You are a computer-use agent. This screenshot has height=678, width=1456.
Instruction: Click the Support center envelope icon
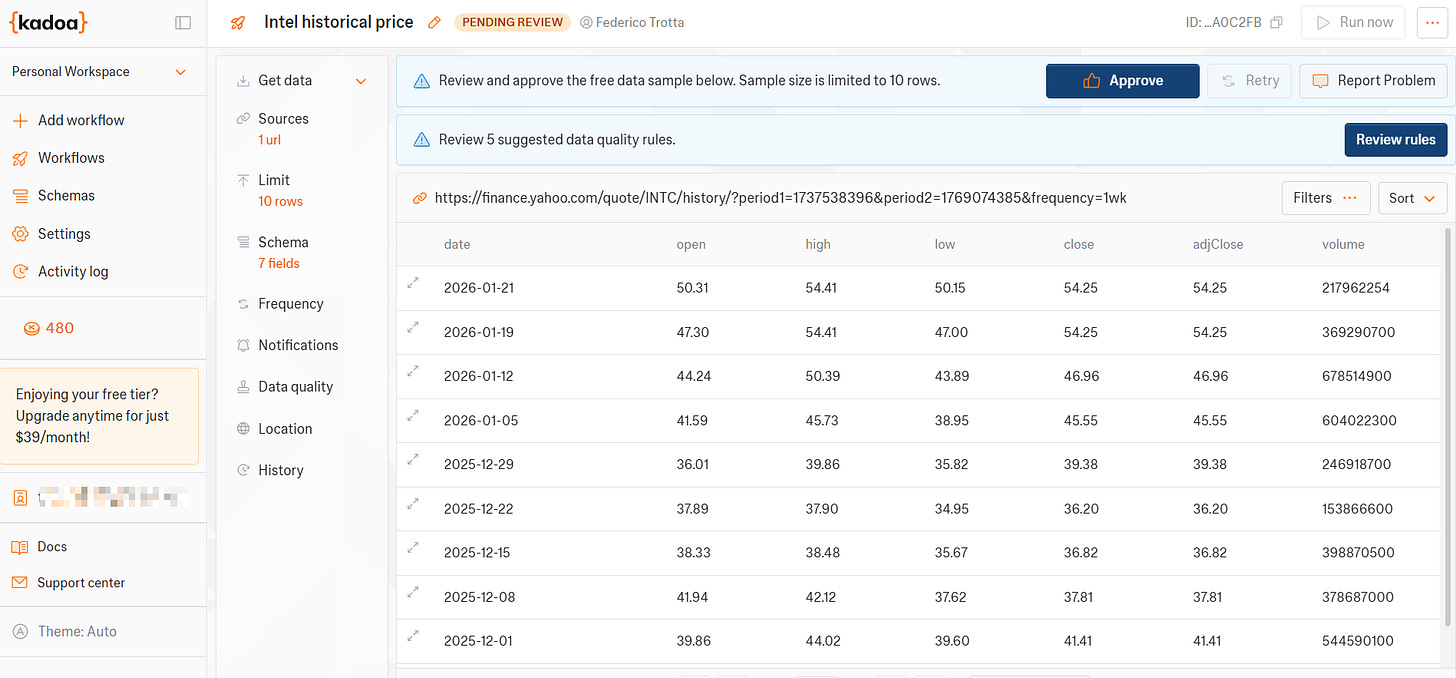(19, 583)
